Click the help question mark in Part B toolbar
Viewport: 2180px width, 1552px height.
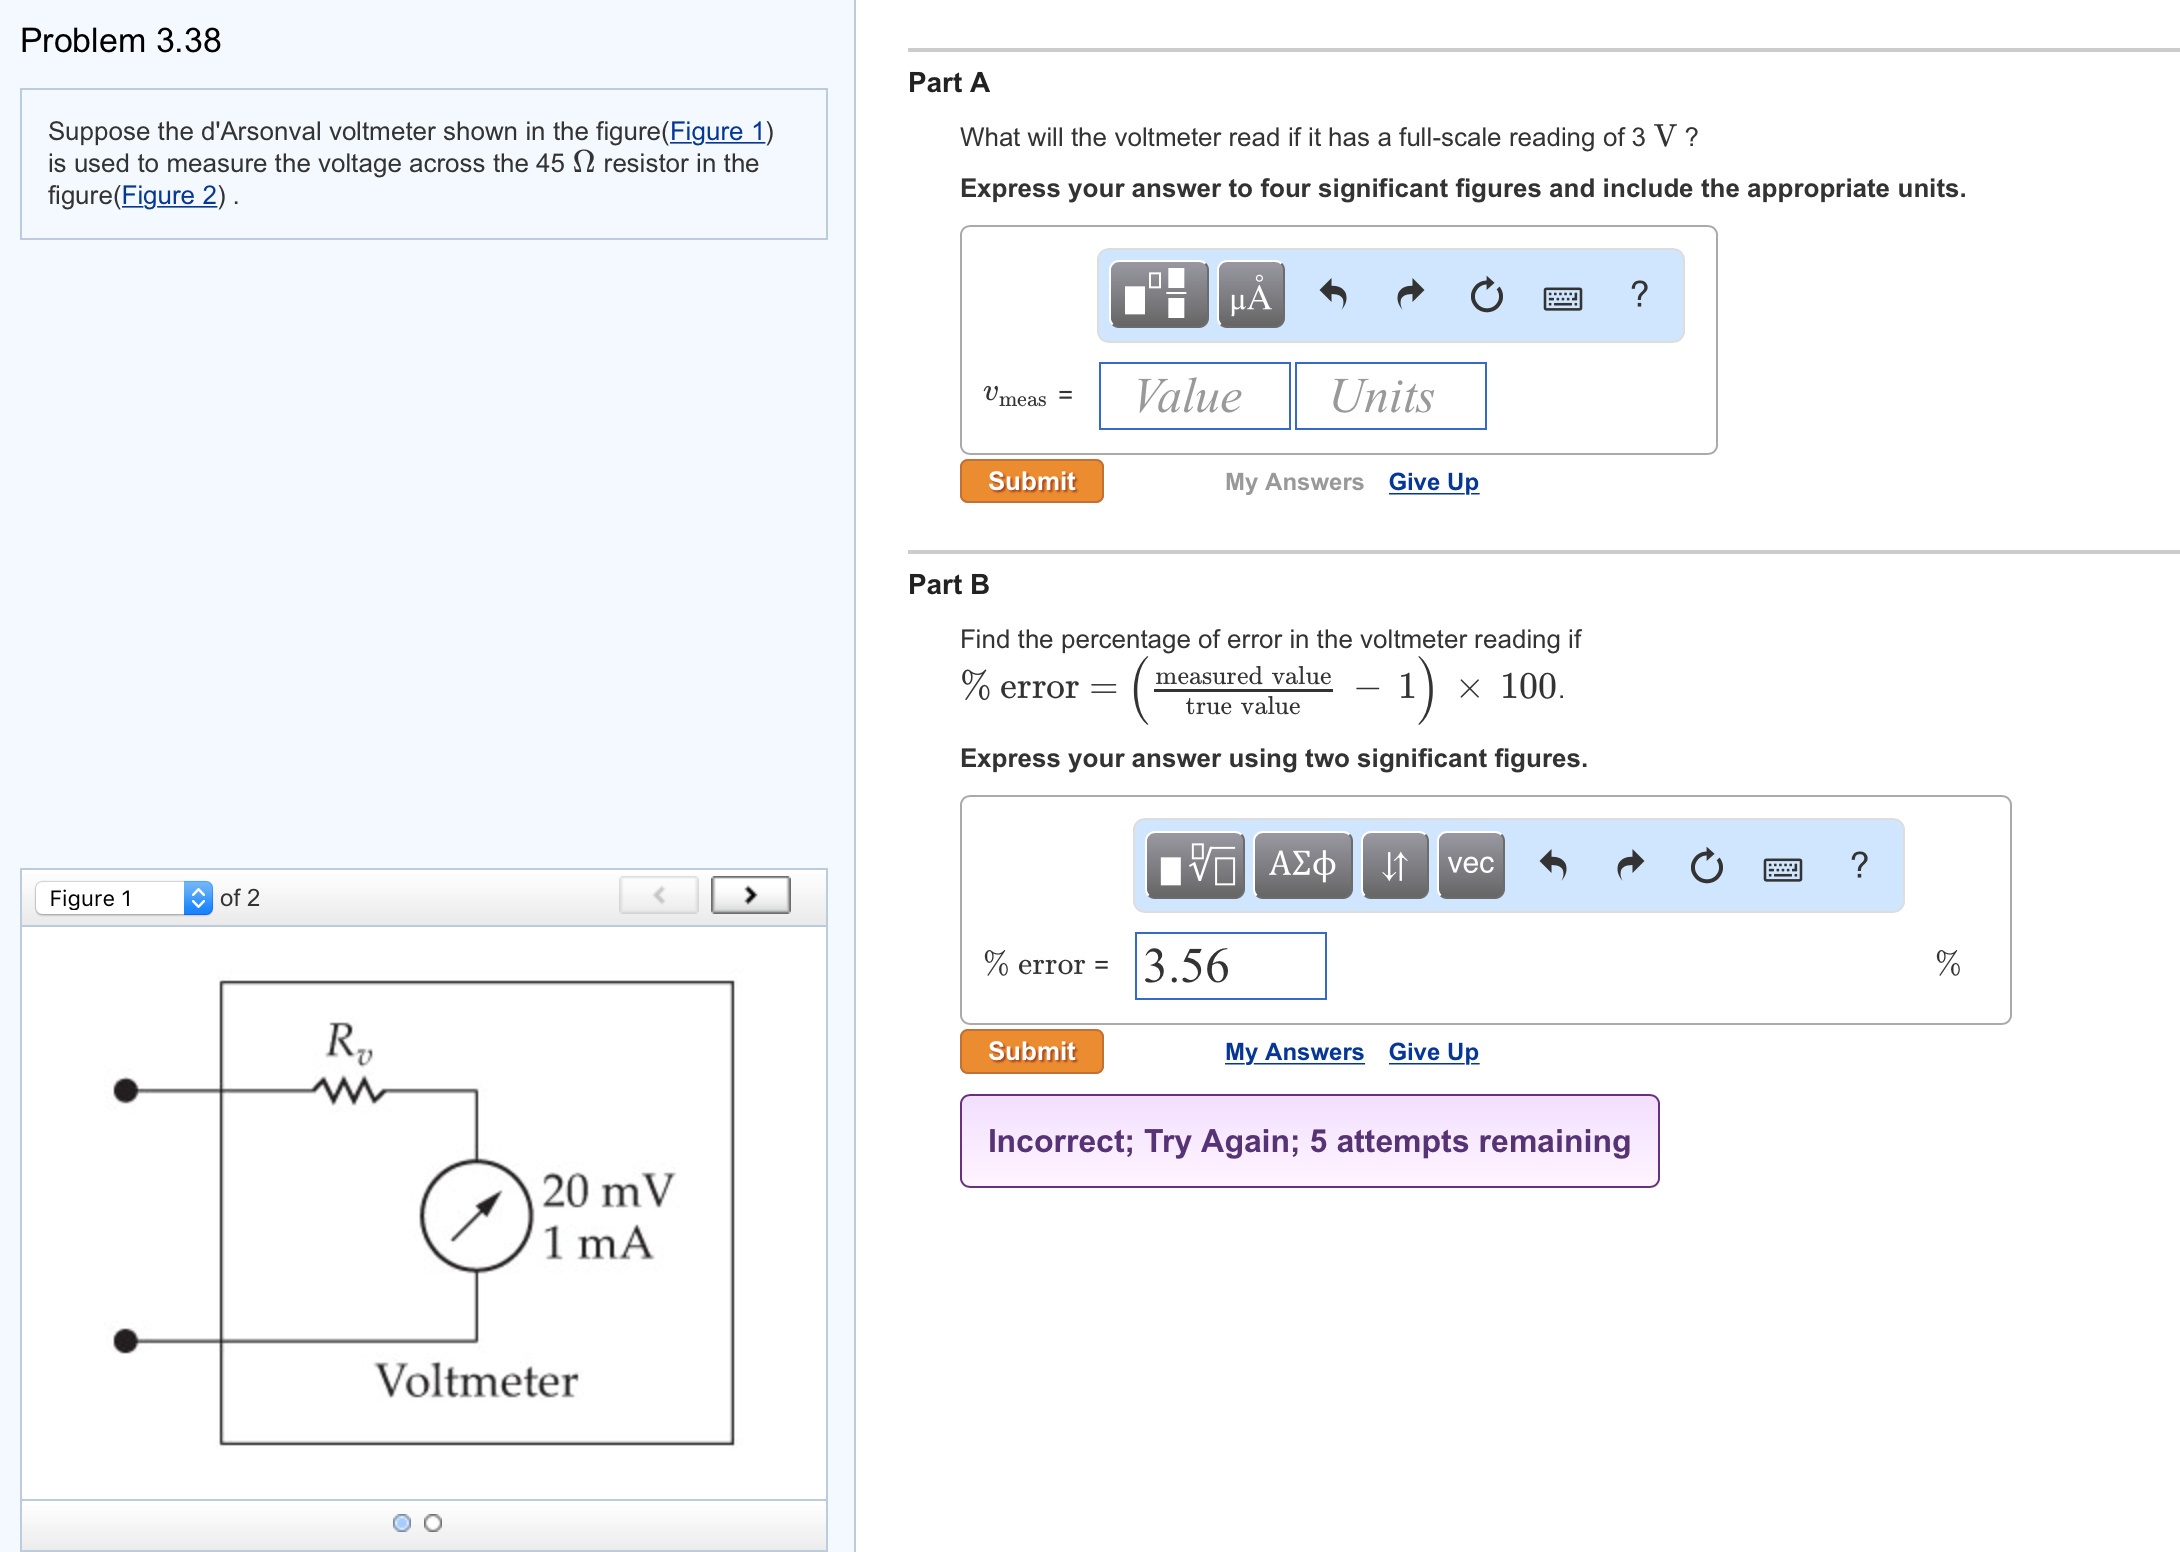tap(1860, 865)
